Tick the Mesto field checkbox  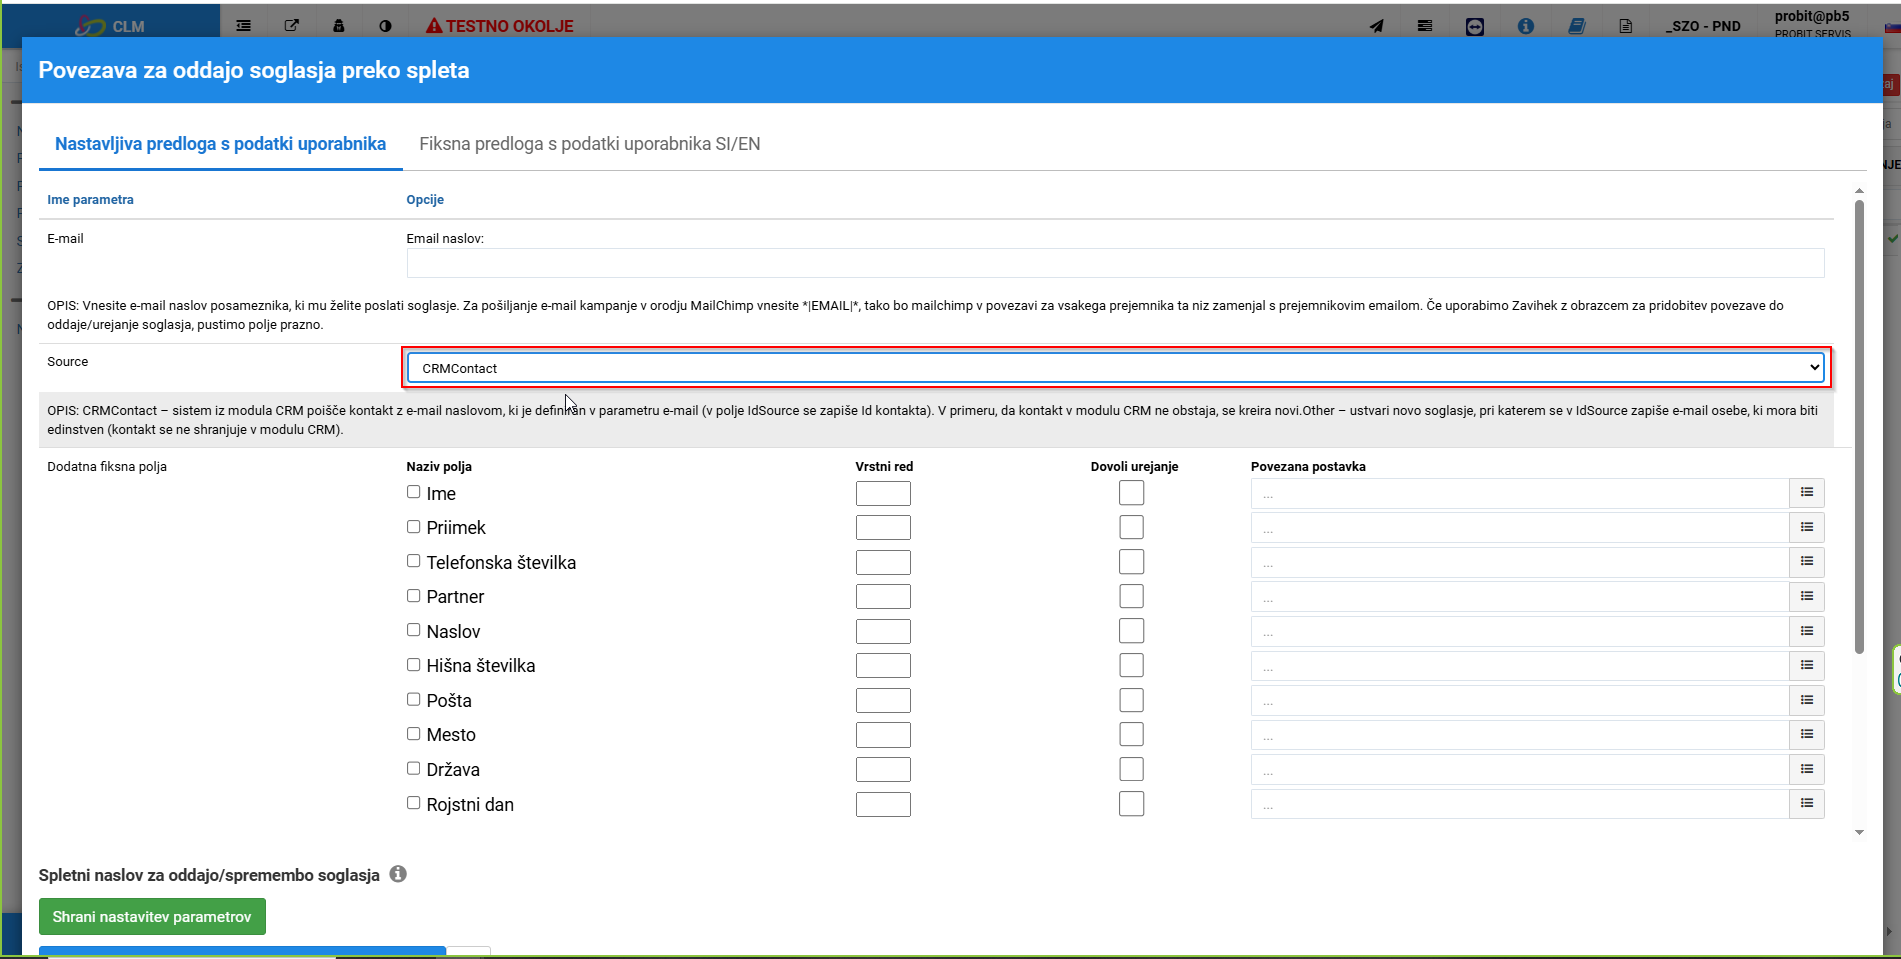[413, 734]
